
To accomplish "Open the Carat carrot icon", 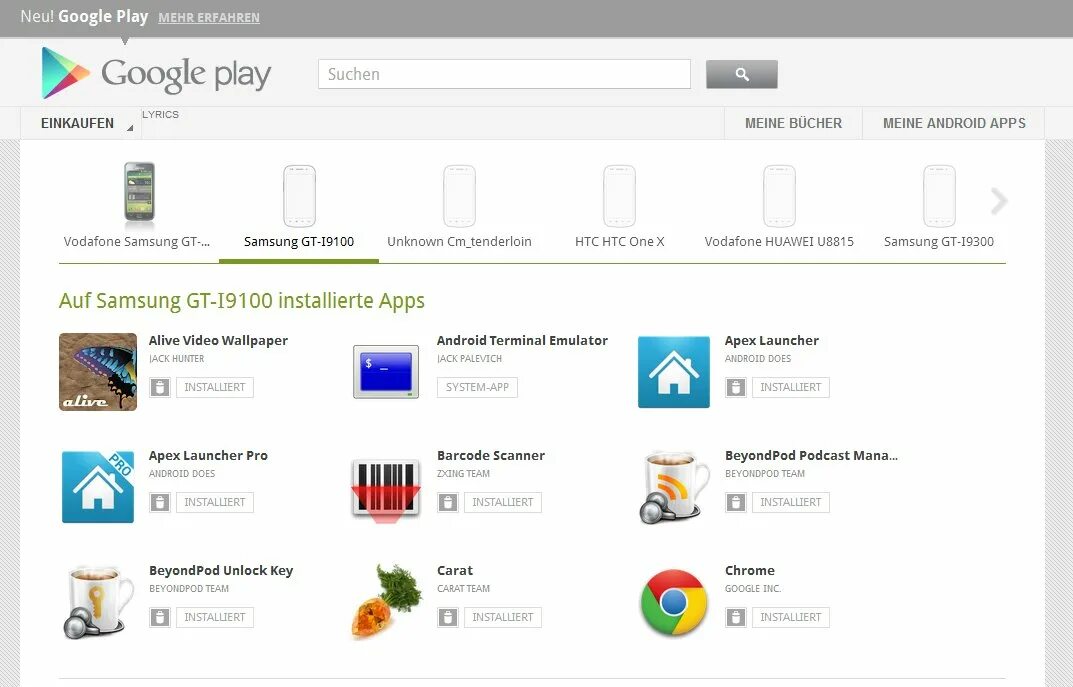I will tap(386, 601).
